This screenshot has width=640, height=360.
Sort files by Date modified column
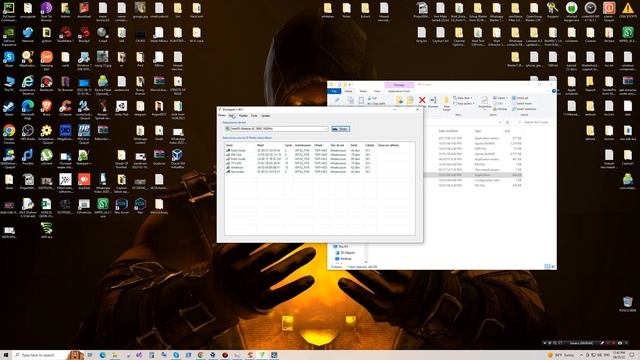[448, 131]
